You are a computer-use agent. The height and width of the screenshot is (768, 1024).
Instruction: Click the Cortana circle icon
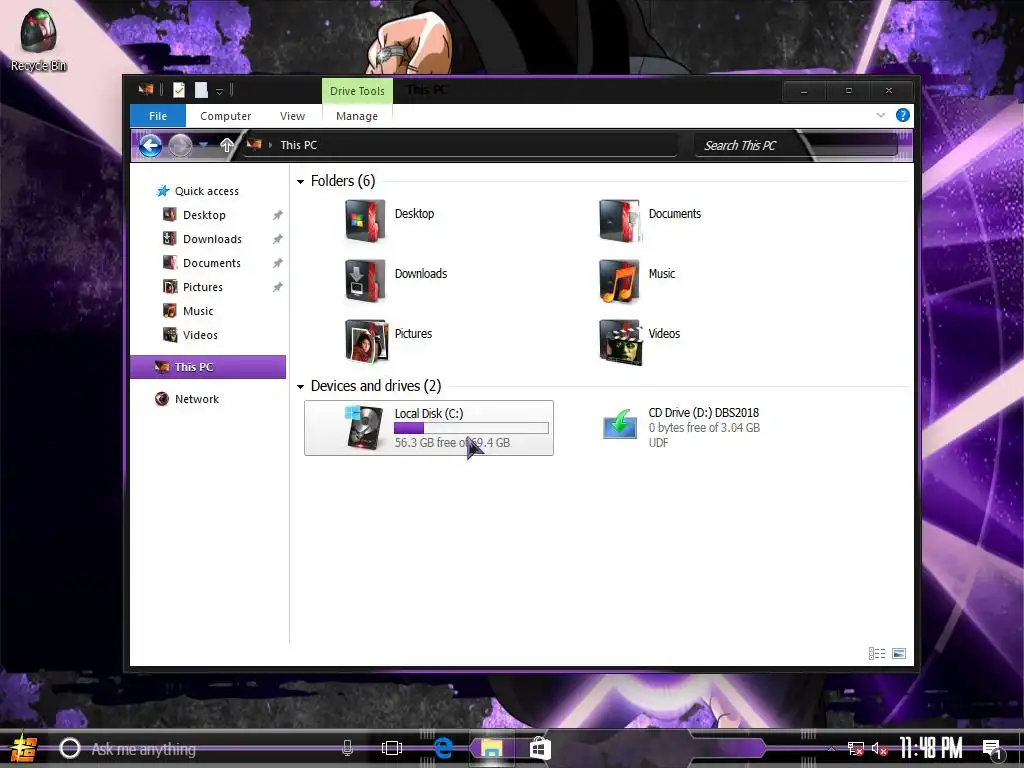[70, 748]
